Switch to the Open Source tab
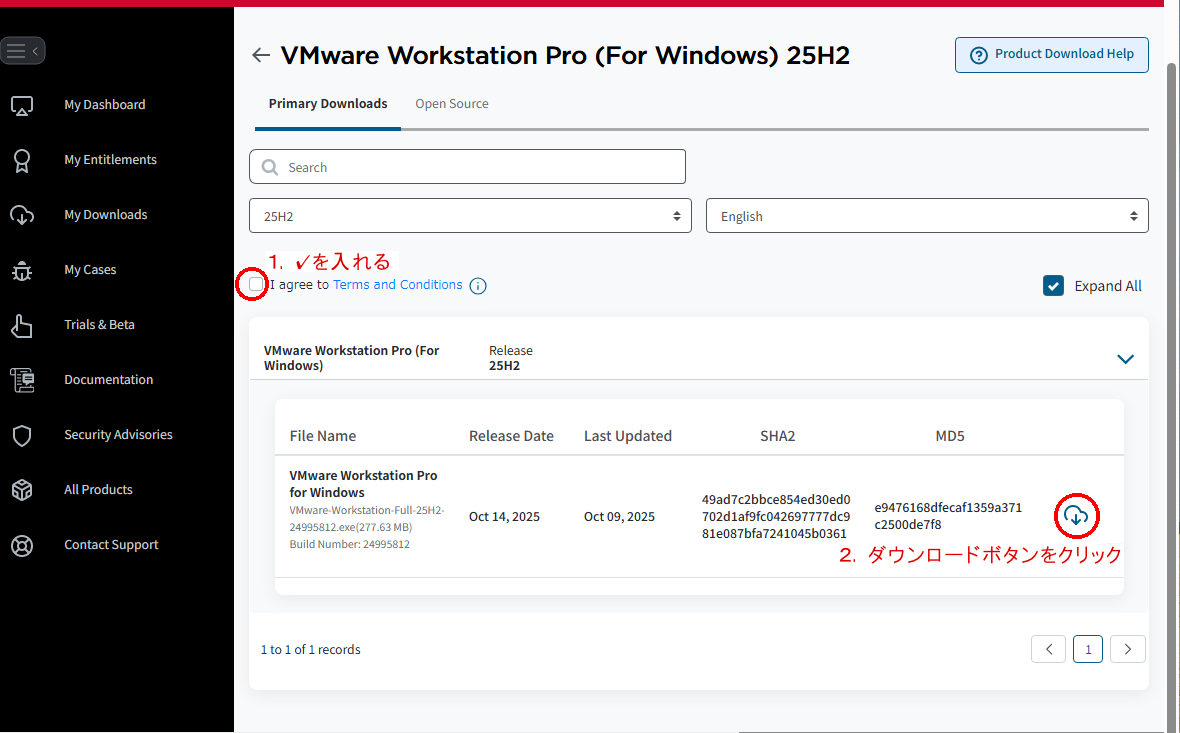This screenshot has height=733, width=1180. (452, 104)
